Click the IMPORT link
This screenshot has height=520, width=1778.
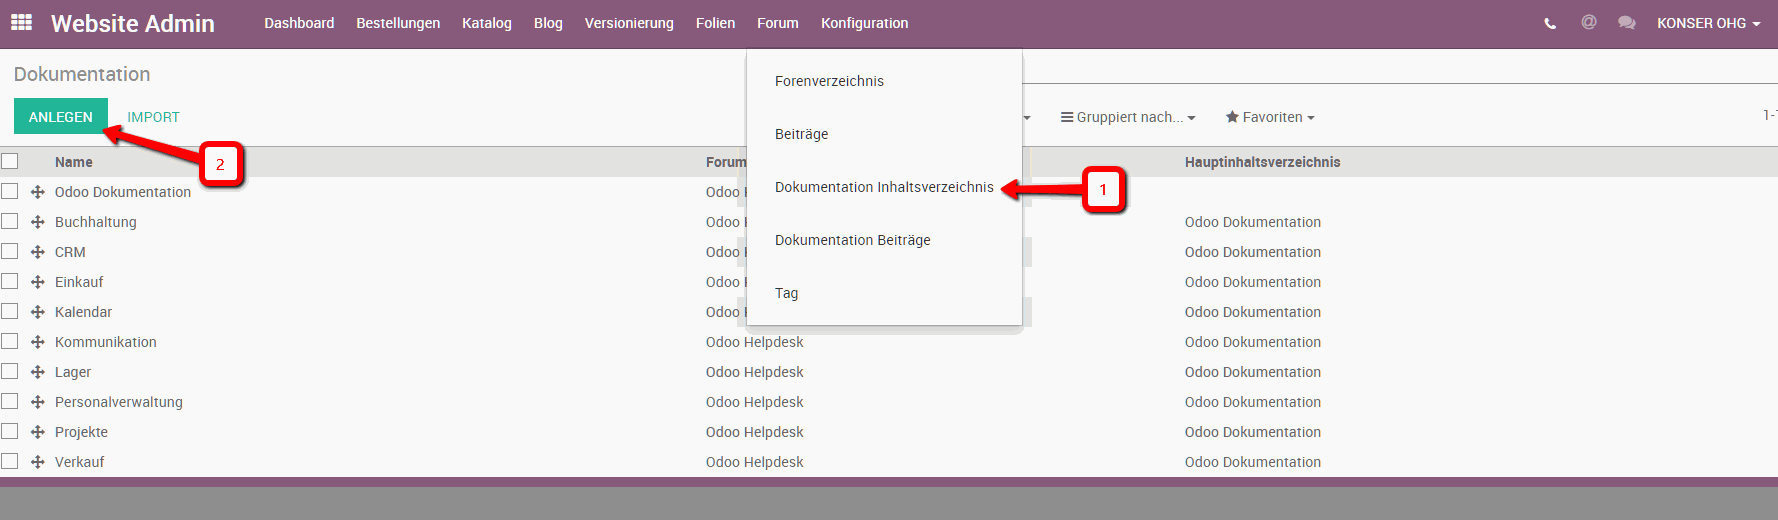(x=153, y=117)
